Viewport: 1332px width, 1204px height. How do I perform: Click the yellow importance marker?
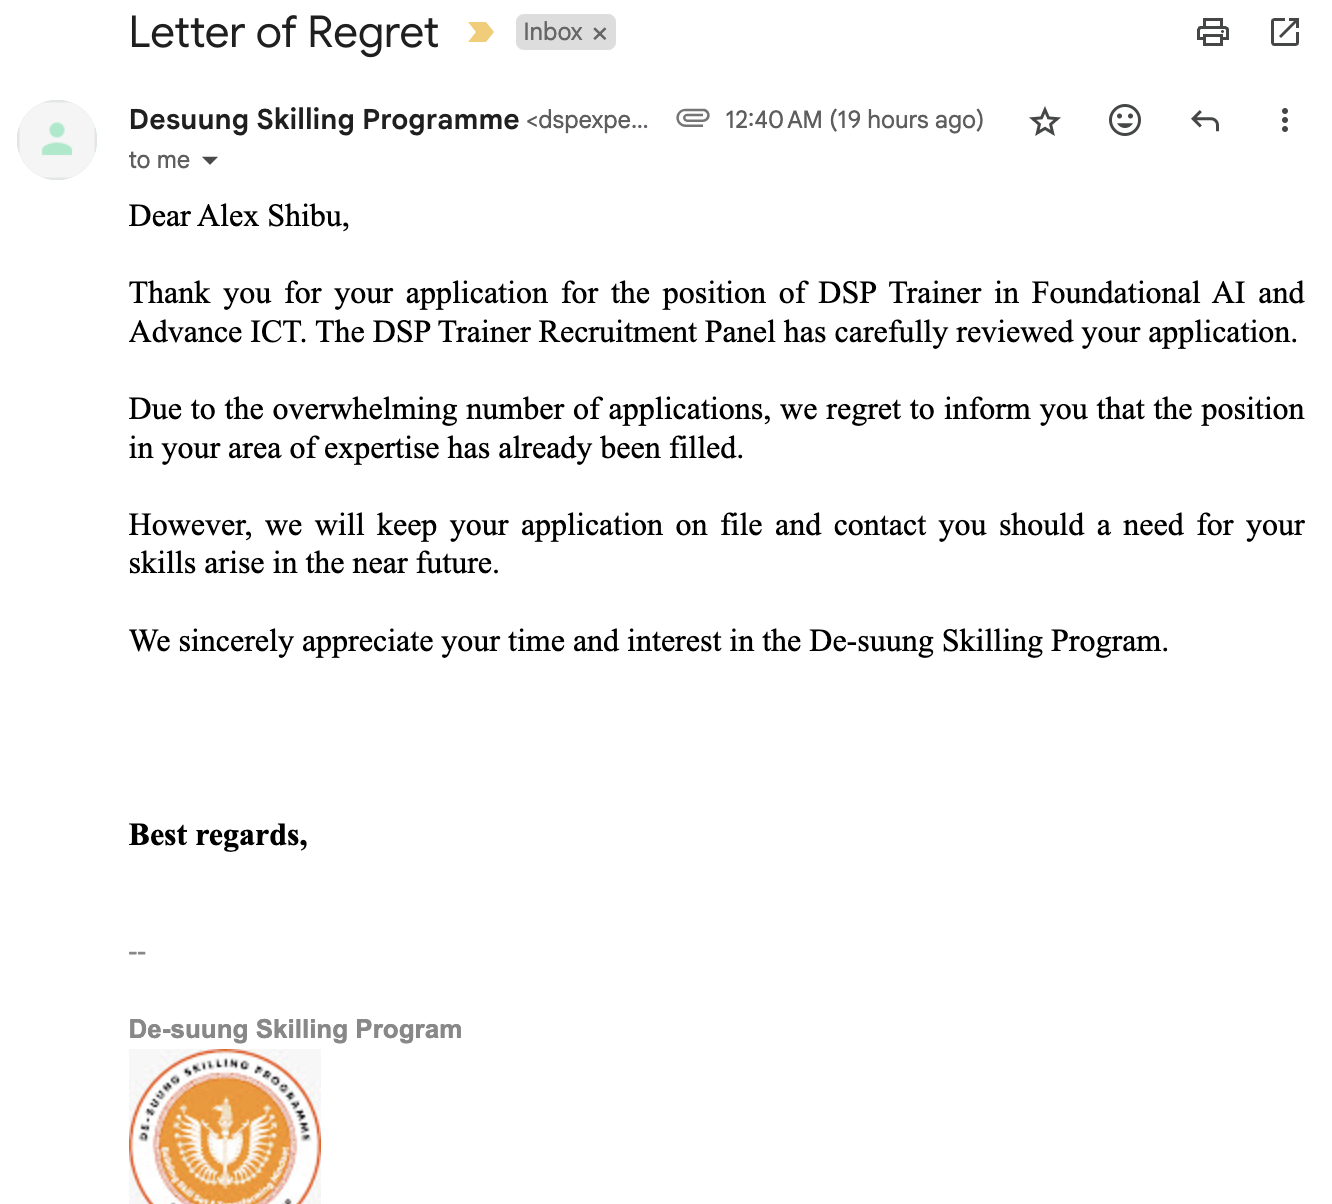(481, 33)
